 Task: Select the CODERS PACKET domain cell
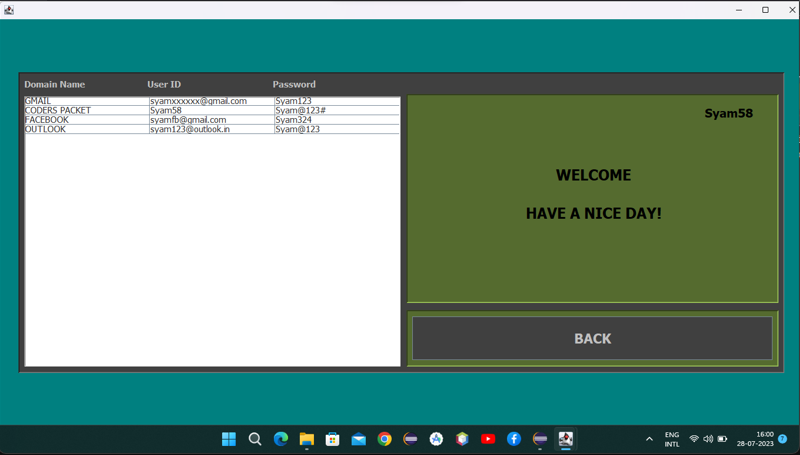[x=87, y=110]
